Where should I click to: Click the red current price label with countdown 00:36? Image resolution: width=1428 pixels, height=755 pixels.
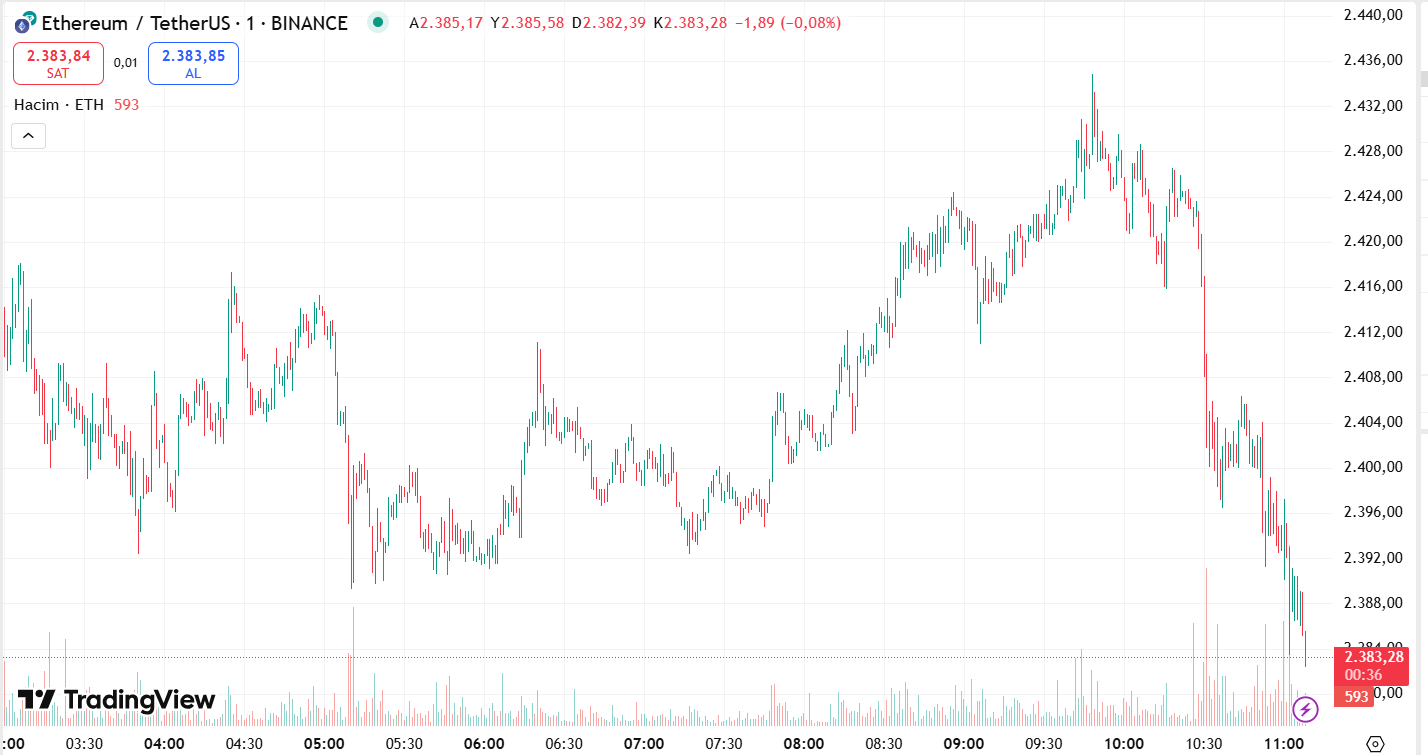1371,666
